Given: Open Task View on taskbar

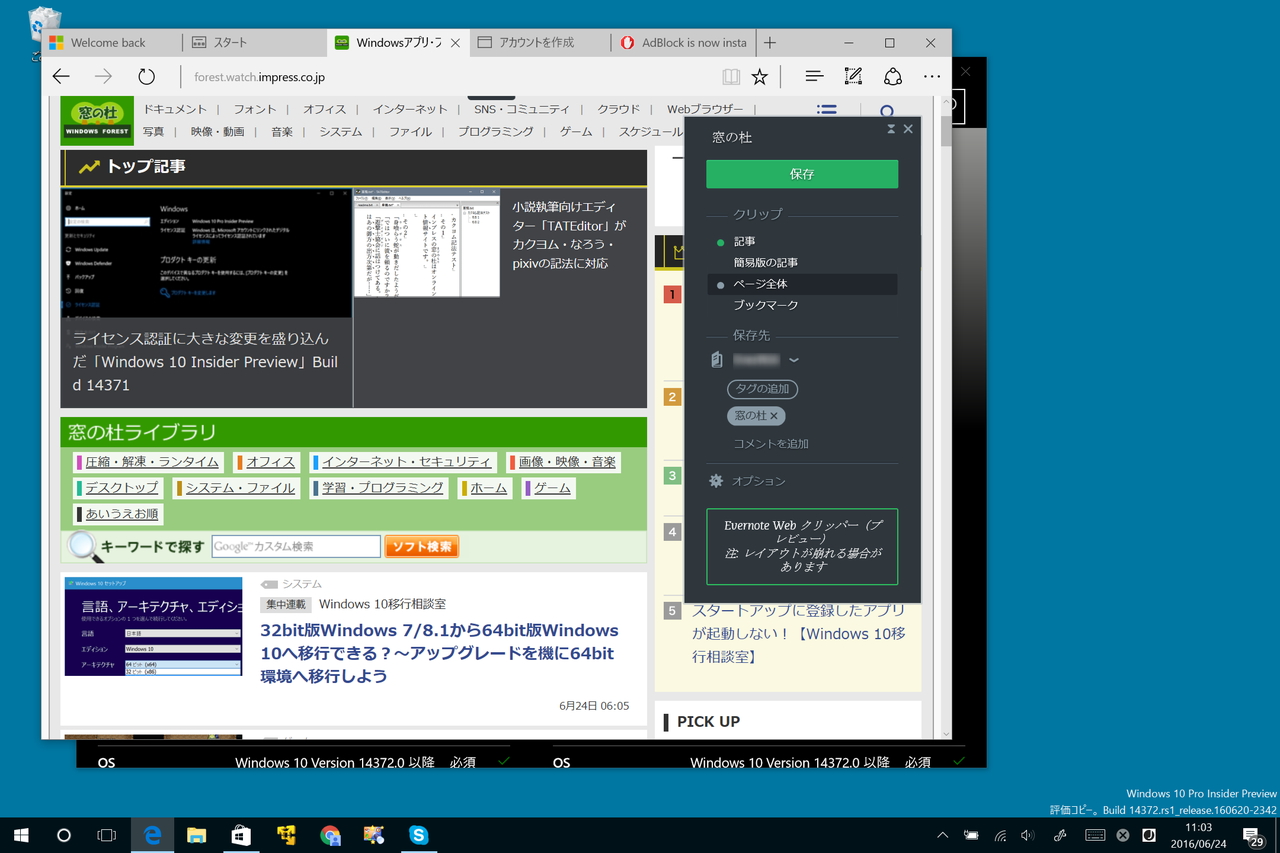Looking at the screenshot, I should pyautogui.click(x=107, y=835).
